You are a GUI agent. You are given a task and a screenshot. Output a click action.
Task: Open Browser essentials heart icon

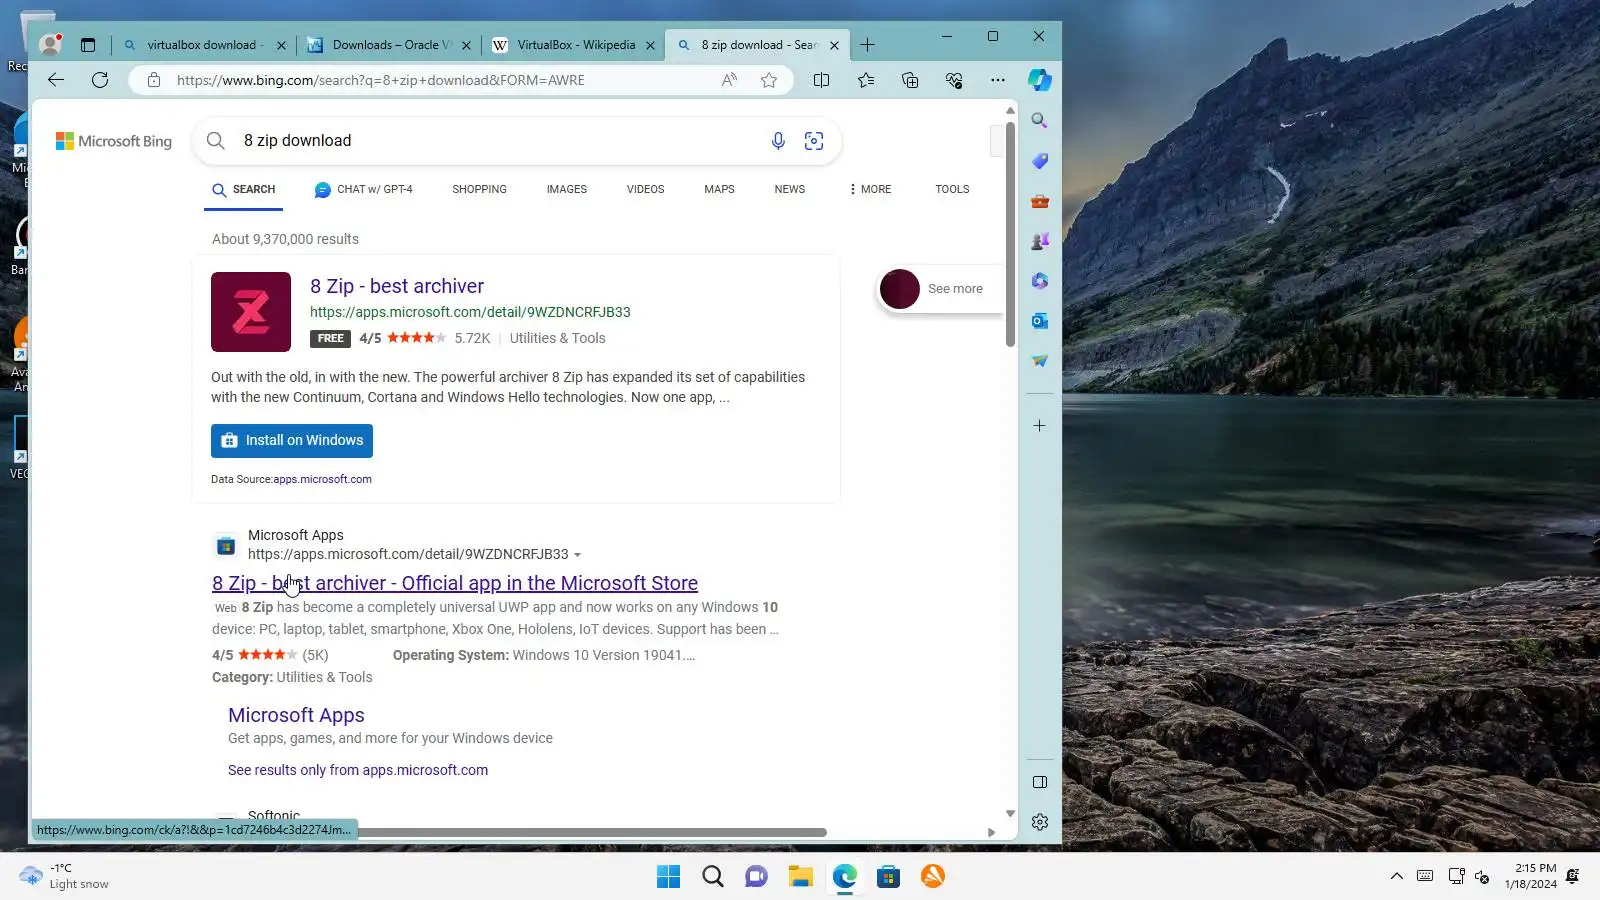tap(954, 80)
